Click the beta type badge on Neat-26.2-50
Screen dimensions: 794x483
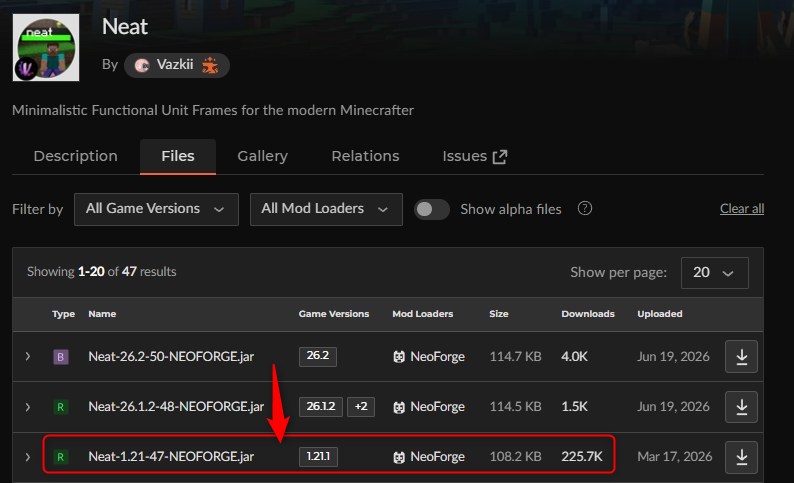60,357
